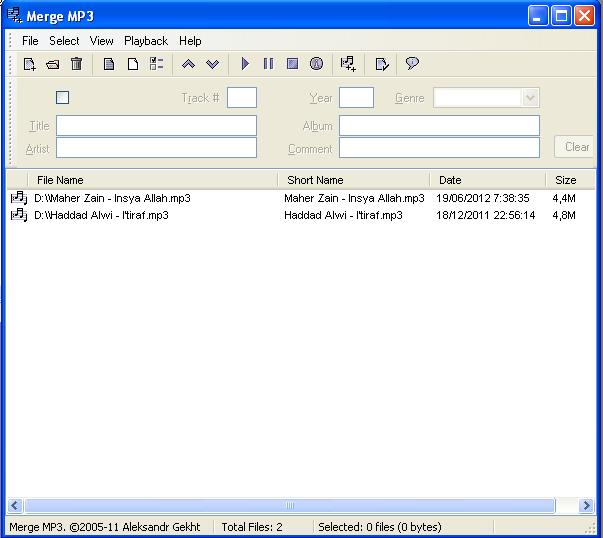603x538 pixels.
Task: Click the edit tags document icon
Action: coord(382,64)
